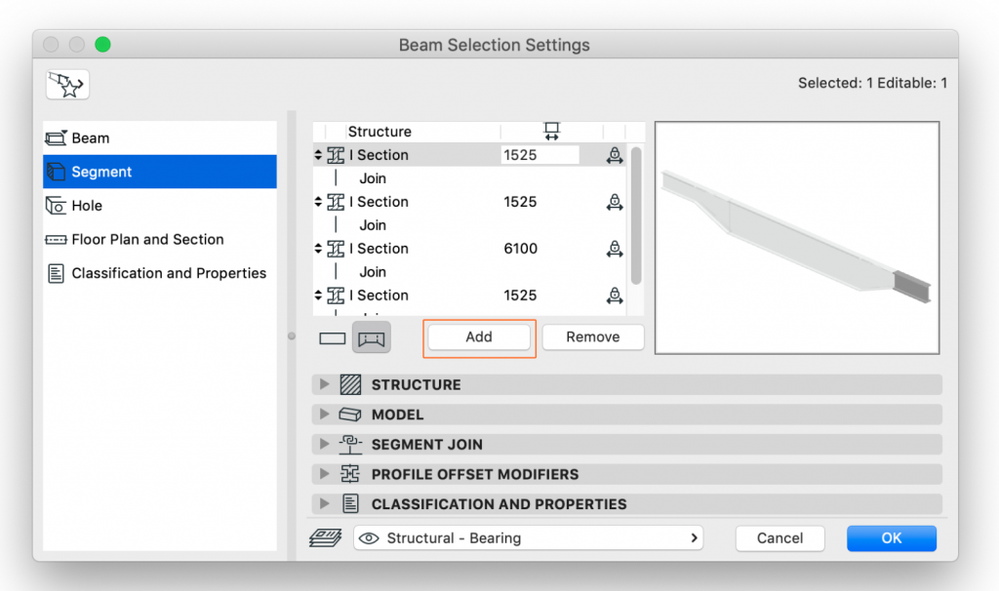
Task: Click the Add segment button
Action: (479, 337)
